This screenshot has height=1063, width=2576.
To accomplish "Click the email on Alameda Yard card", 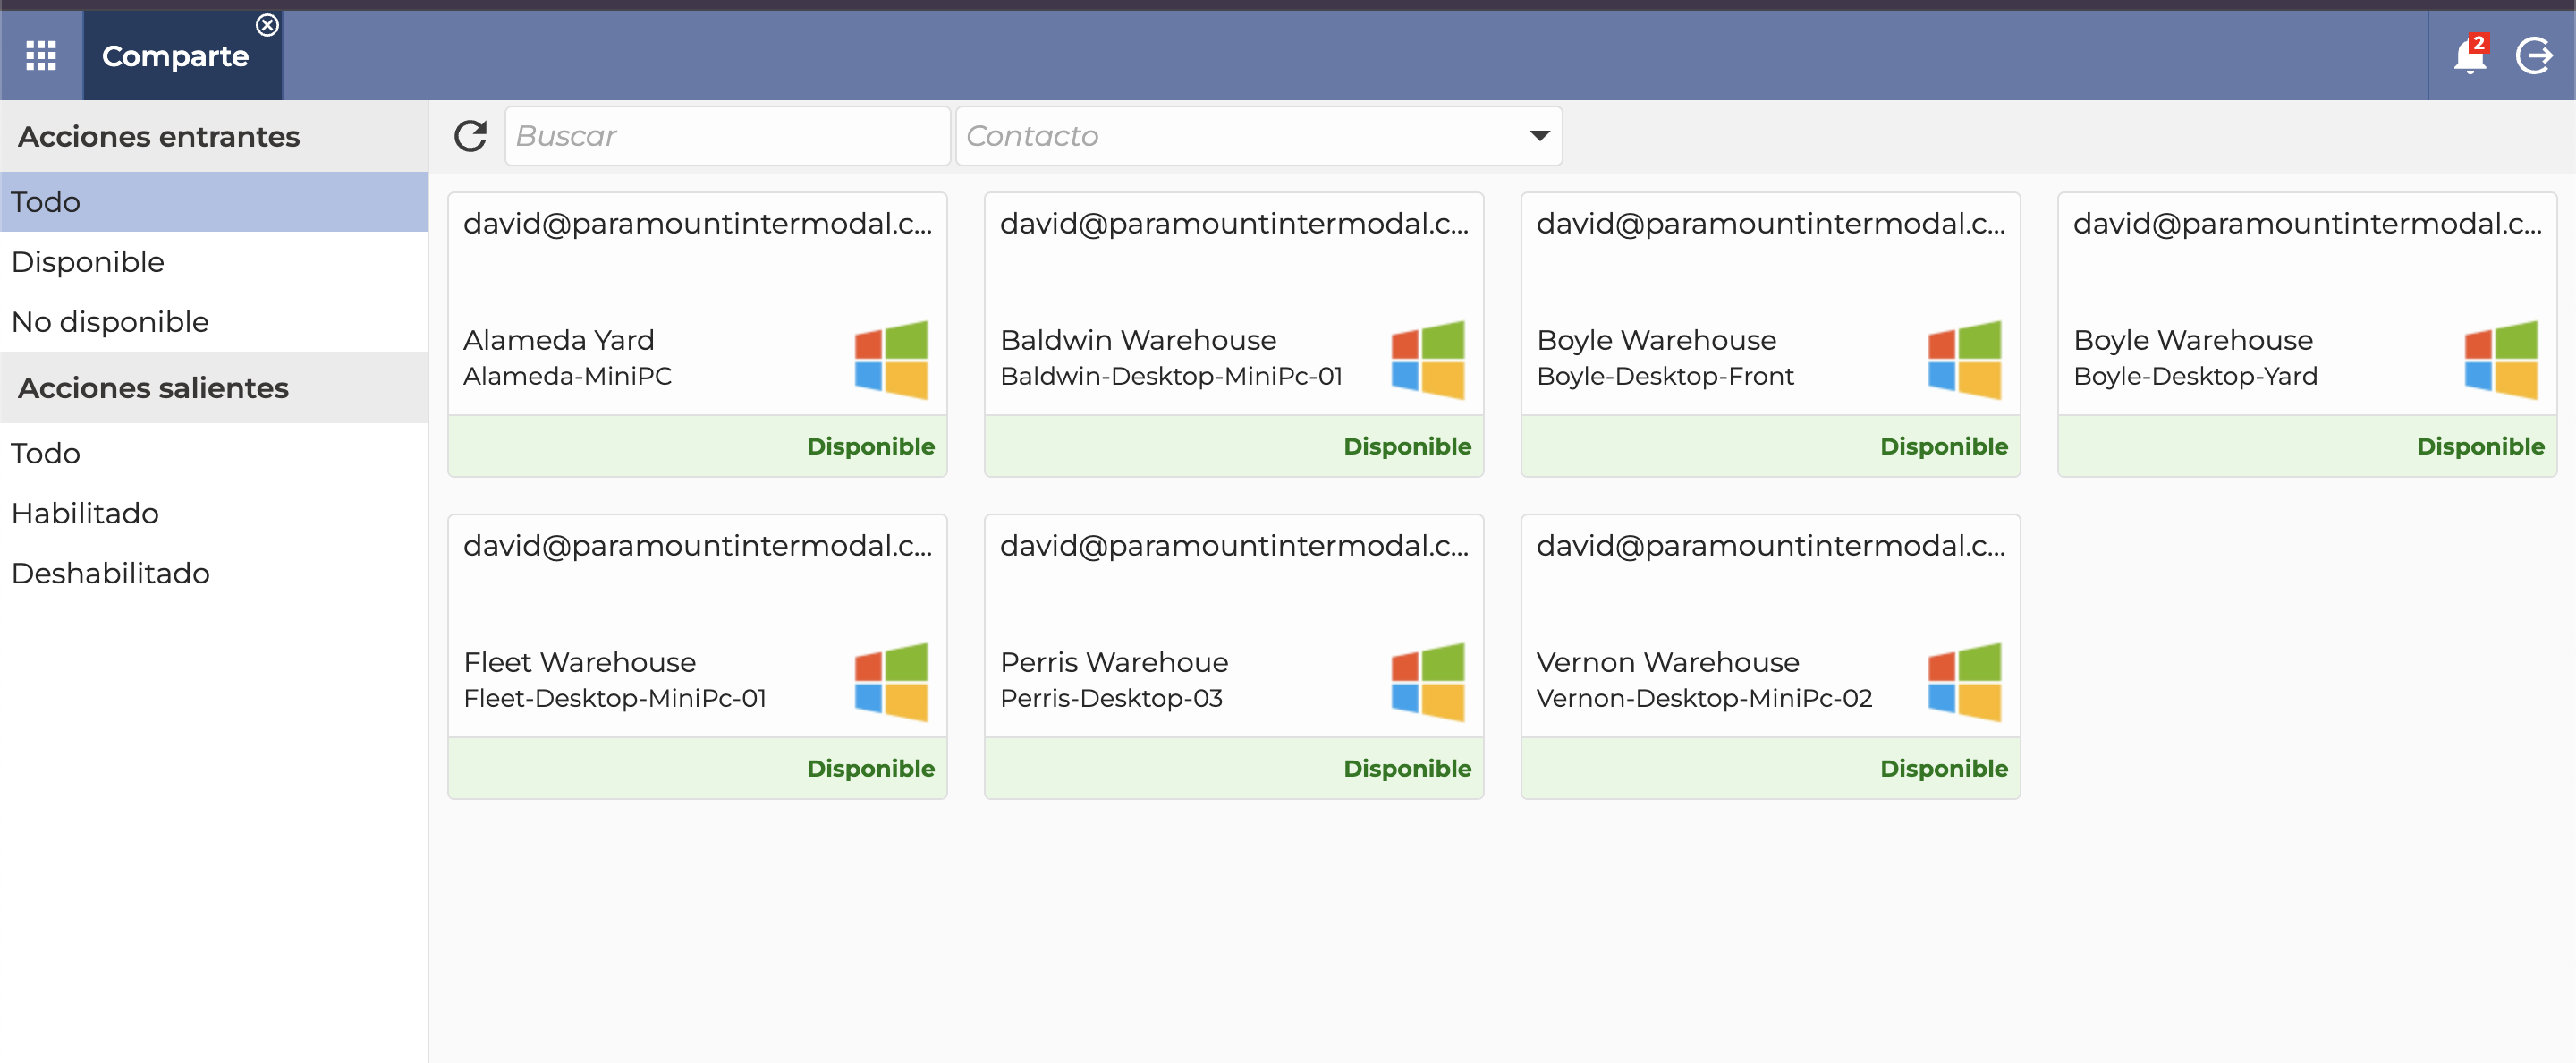I will pos(697,224).
